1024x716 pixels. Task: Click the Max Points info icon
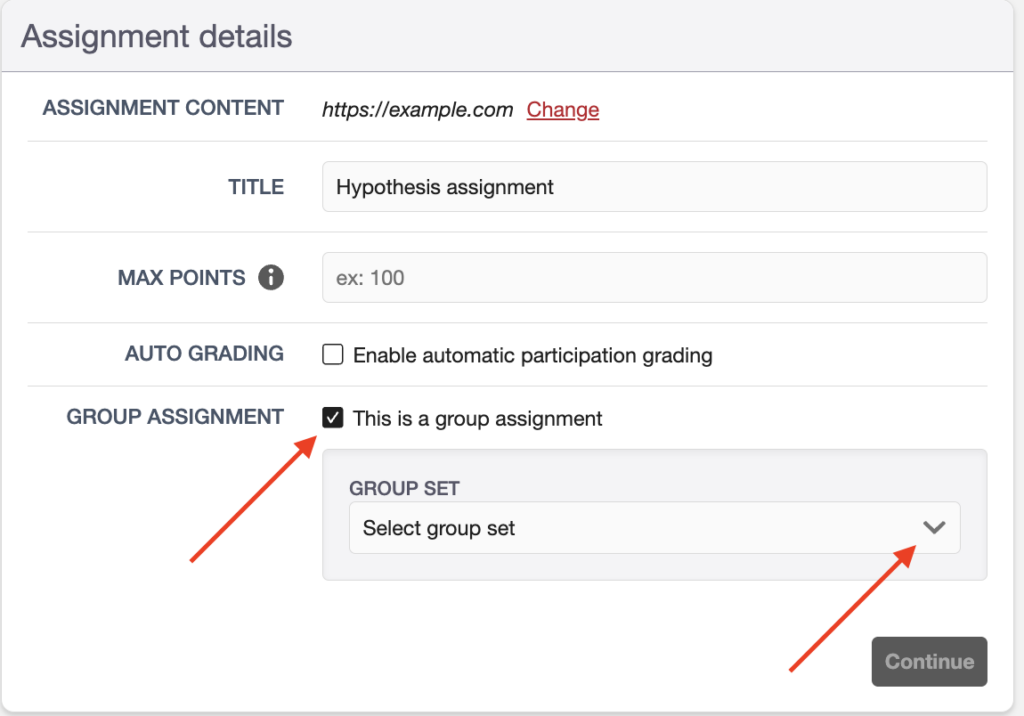270,278
